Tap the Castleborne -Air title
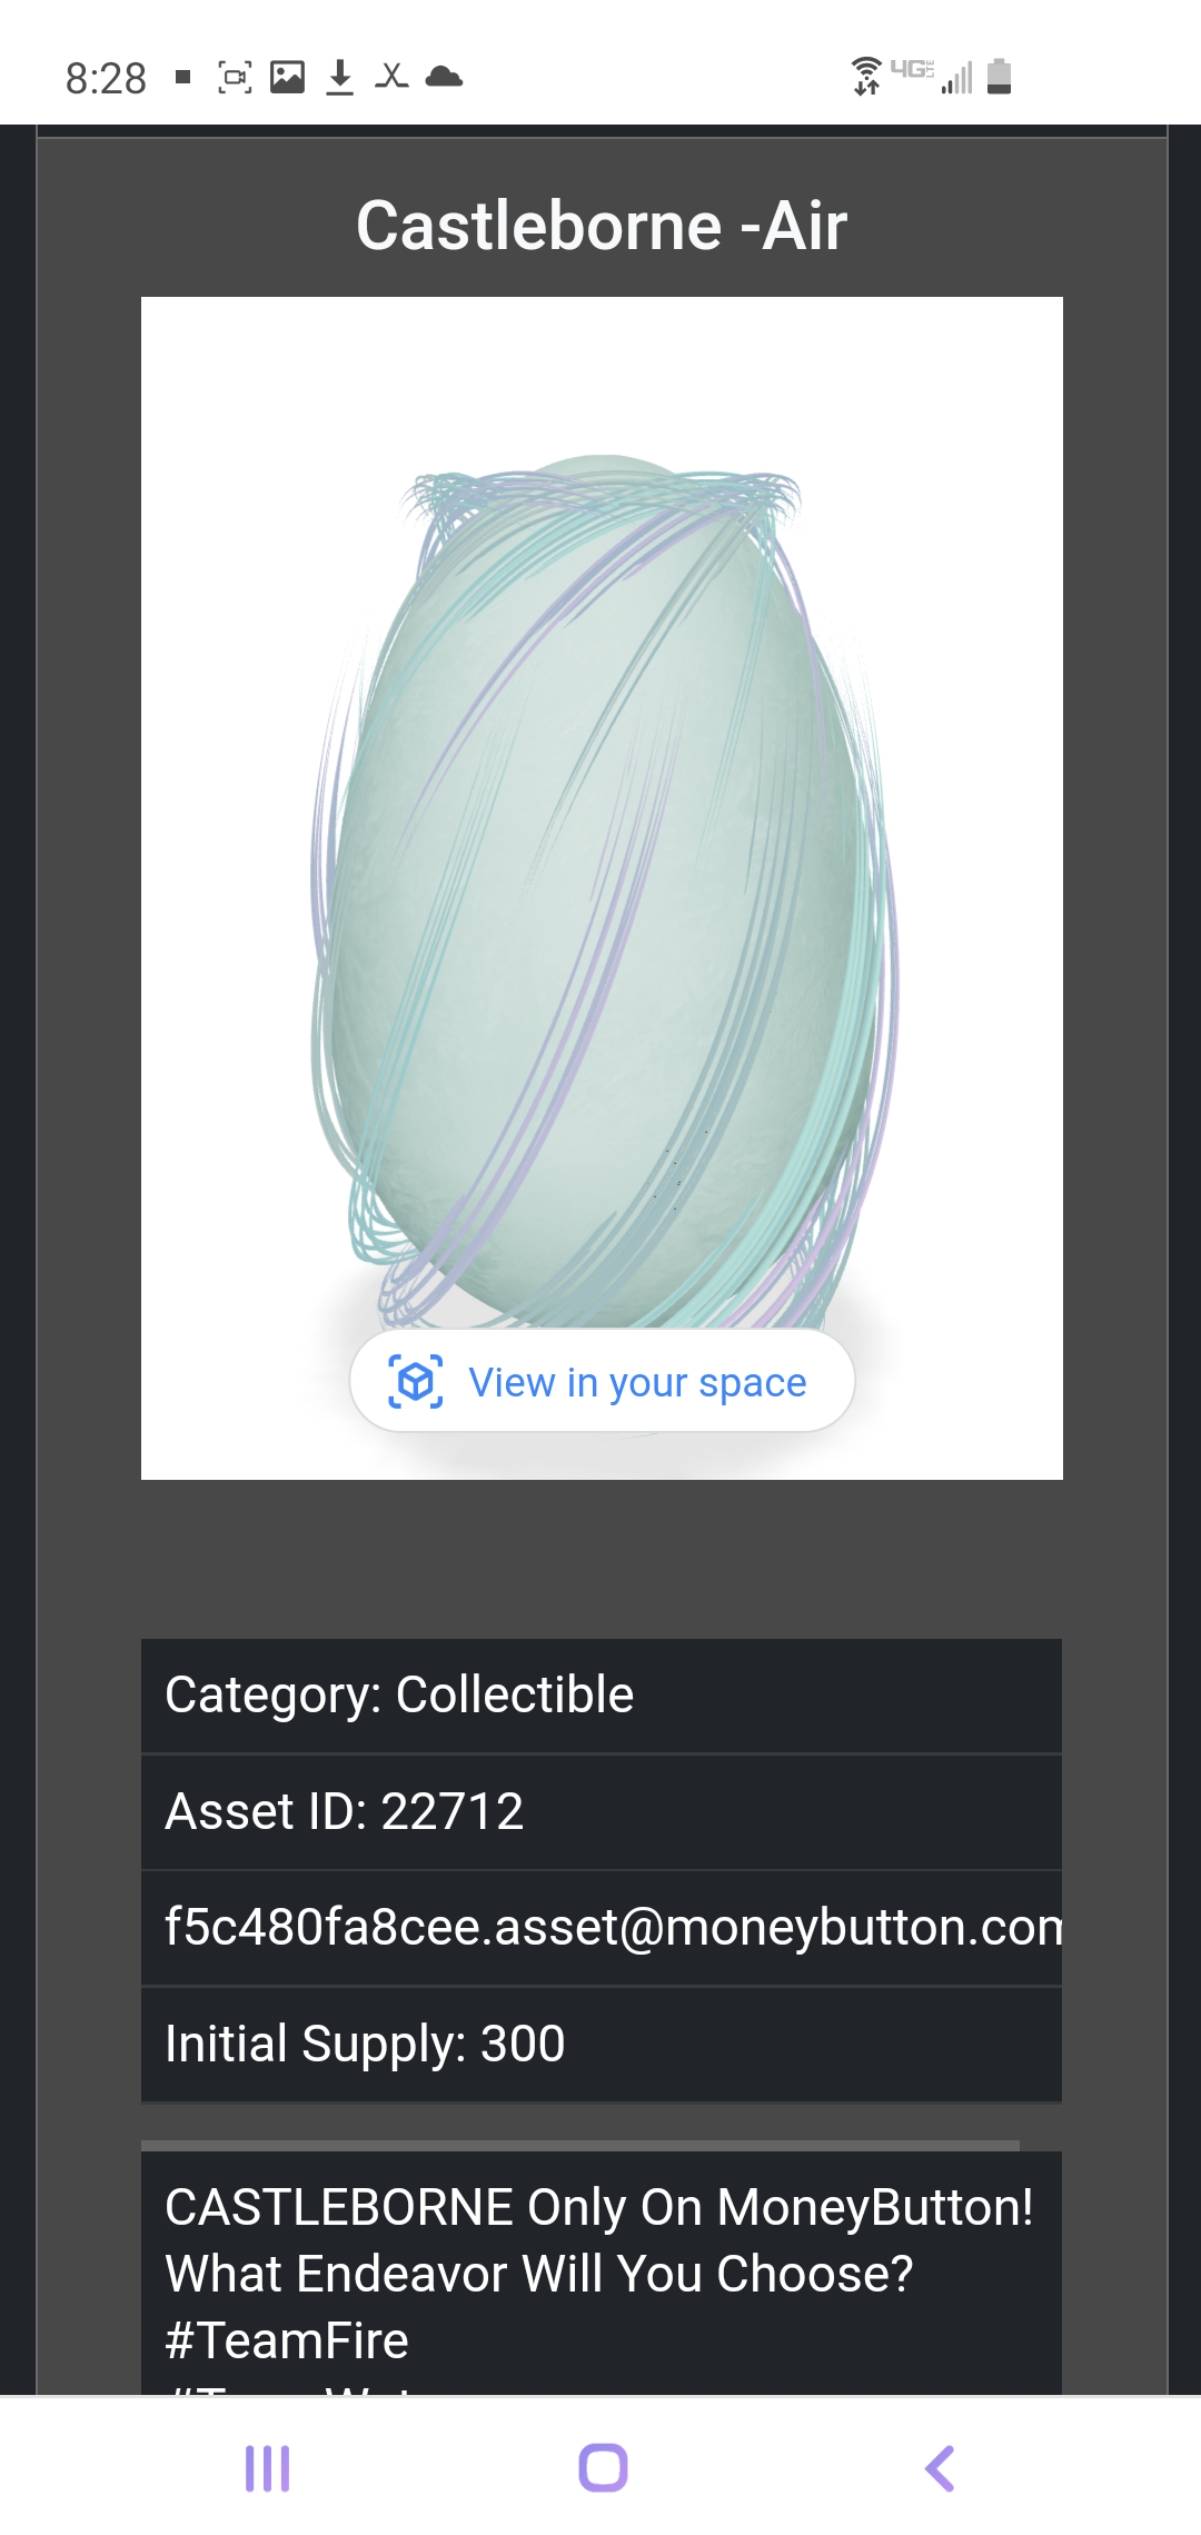 (601, 226)
